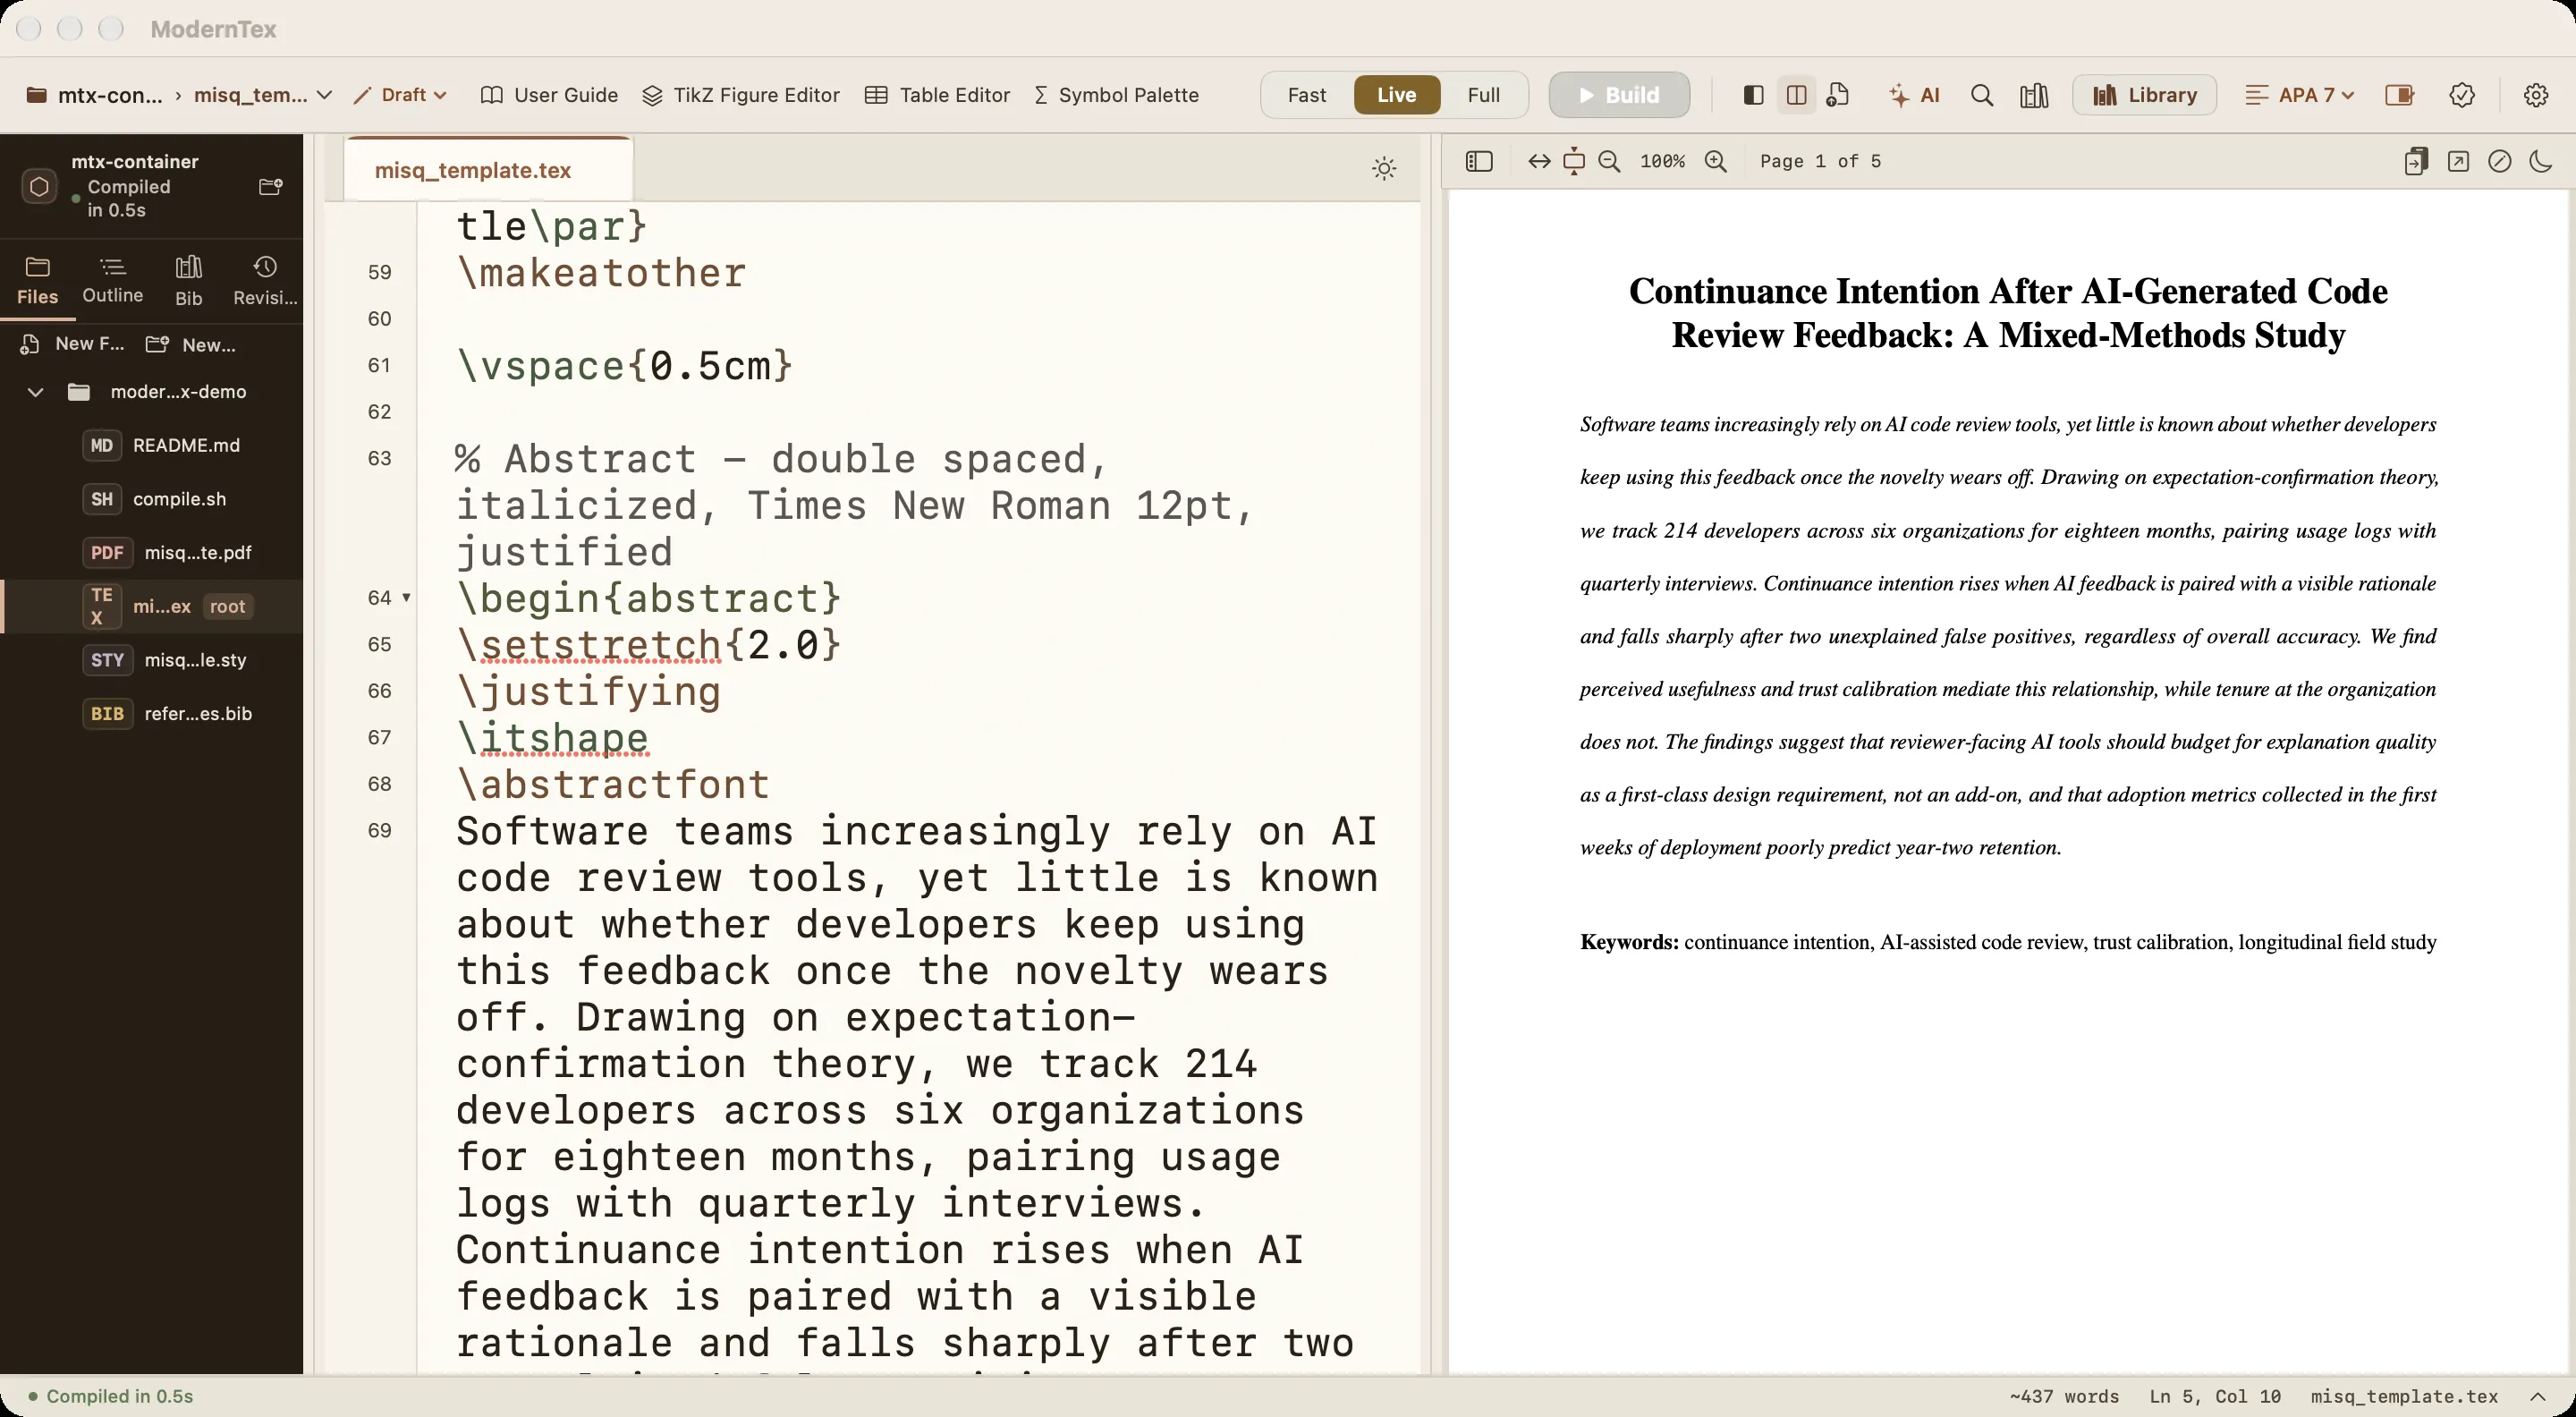Switch to Revisions sidebar tab

click(x=265, y=280)
